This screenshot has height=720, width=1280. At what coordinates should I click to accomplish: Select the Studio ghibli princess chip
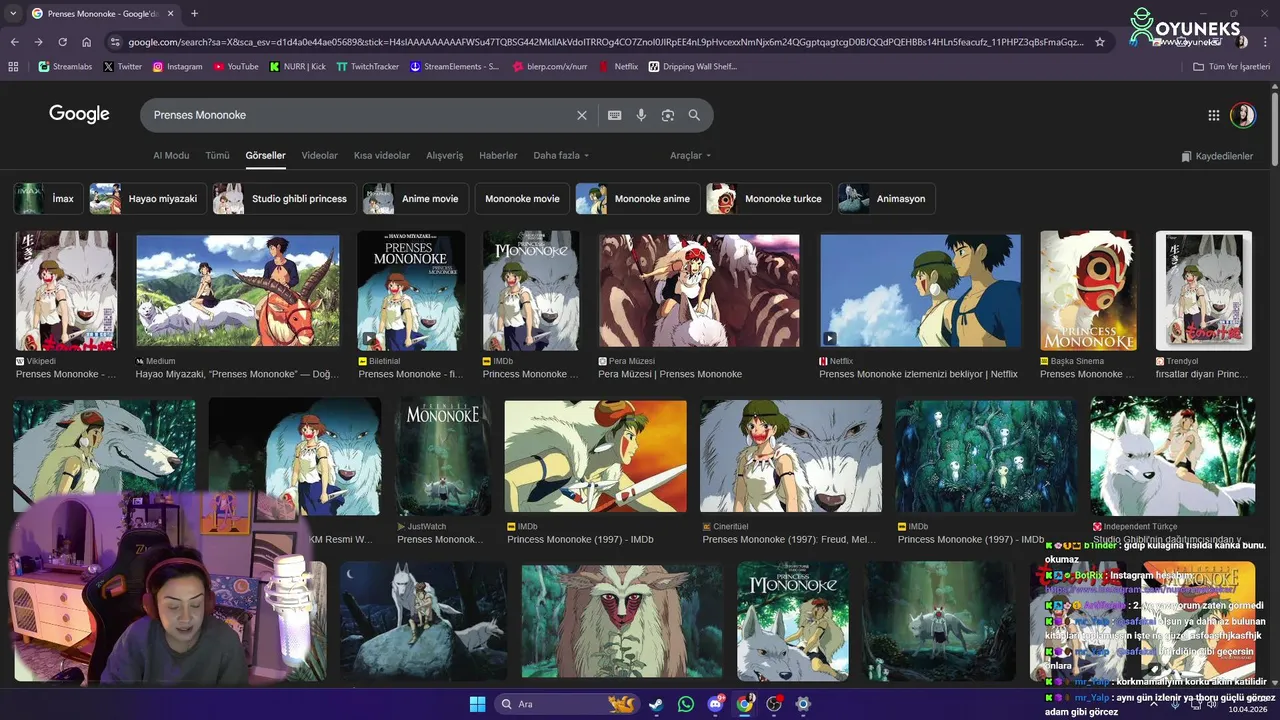285,198
